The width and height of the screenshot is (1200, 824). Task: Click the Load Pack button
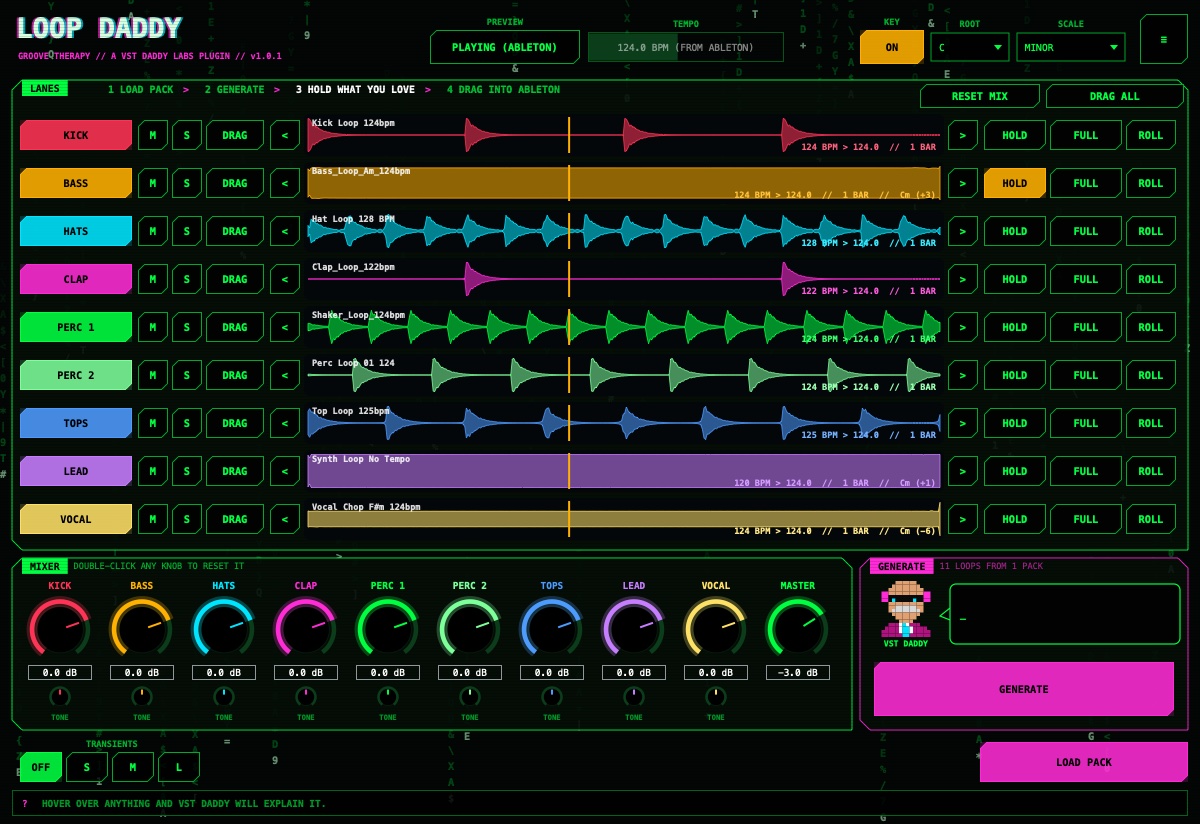[1084, 762]
